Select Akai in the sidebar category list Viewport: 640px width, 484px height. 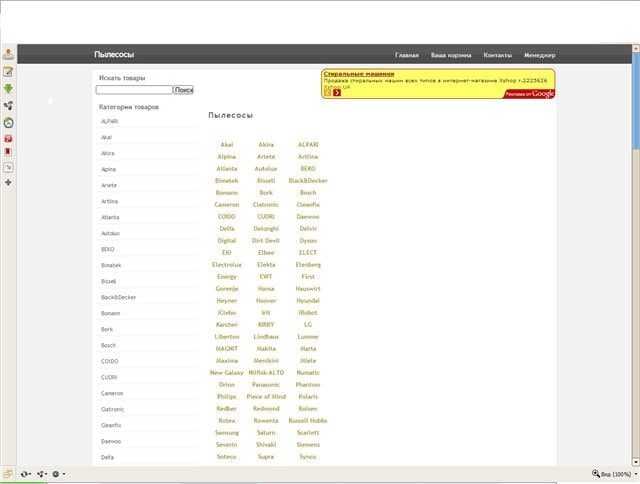click(x=106, y=138)
